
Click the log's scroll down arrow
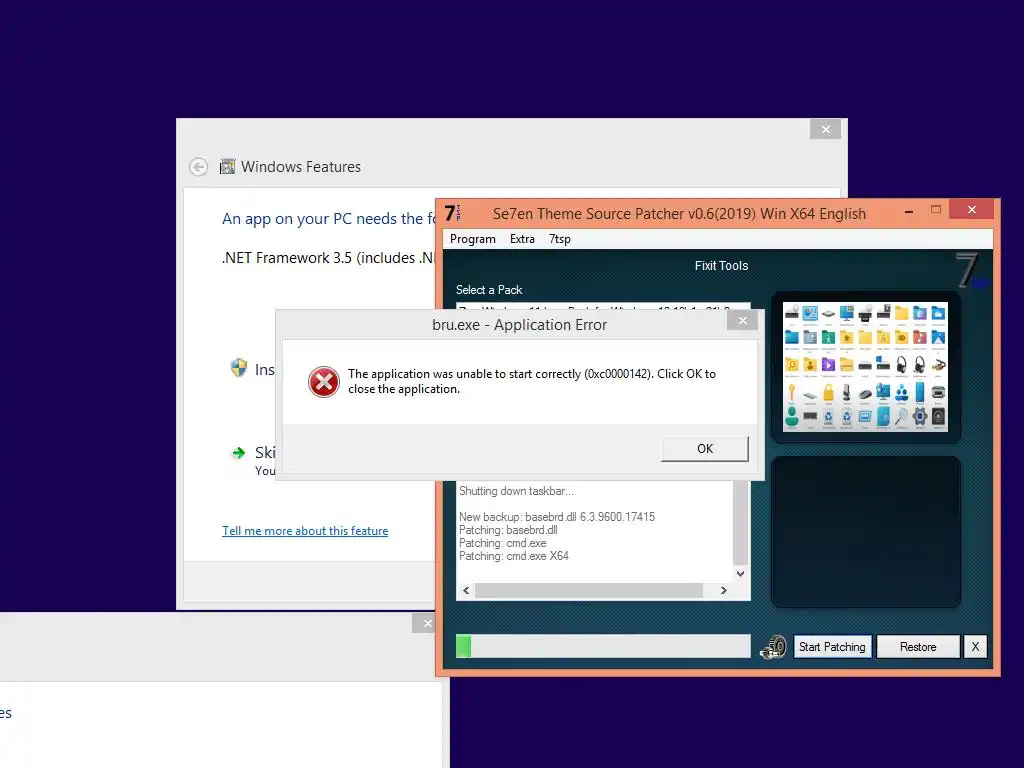tap(740, 574)
